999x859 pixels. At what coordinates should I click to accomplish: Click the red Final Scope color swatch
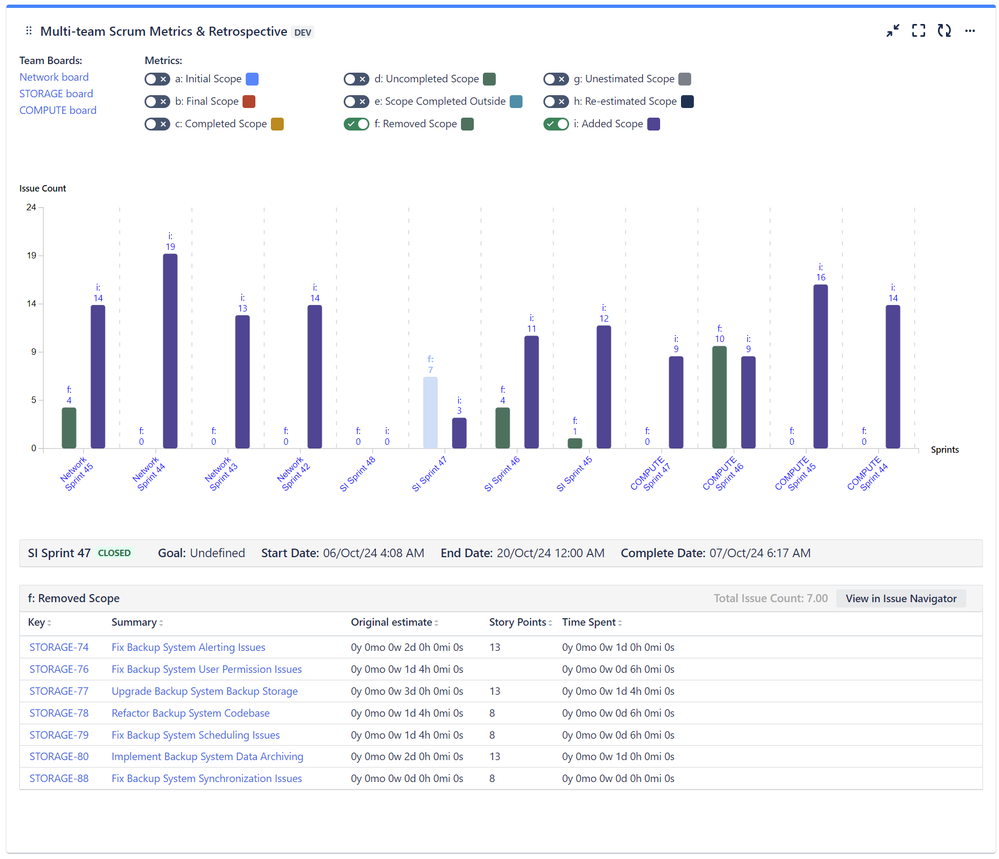[x=249, y=101]
